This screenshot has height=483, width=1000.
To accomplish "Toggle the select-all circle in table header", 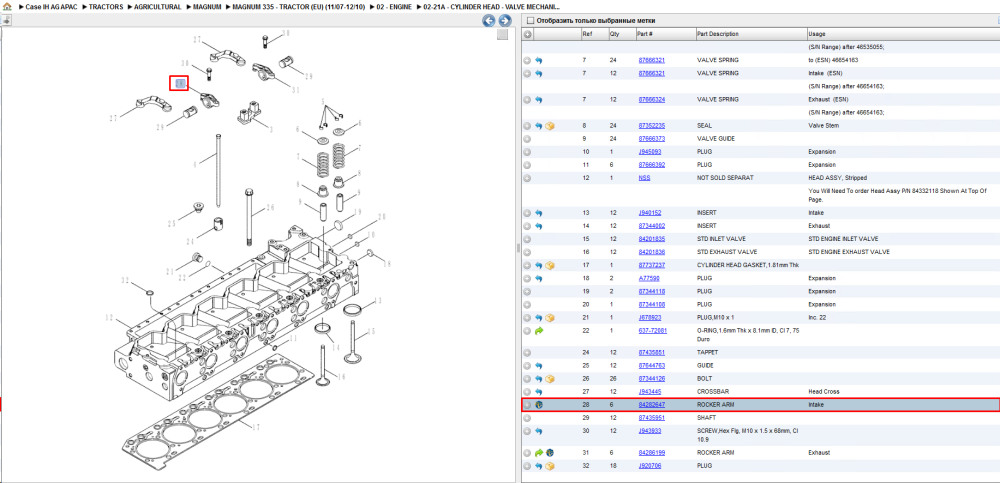I will 527,34.
